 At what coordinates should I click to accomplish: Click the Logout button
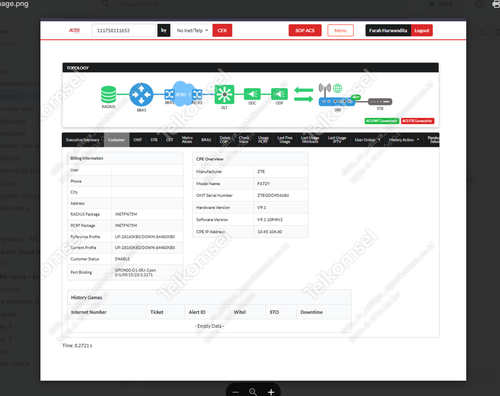point(422,30)
